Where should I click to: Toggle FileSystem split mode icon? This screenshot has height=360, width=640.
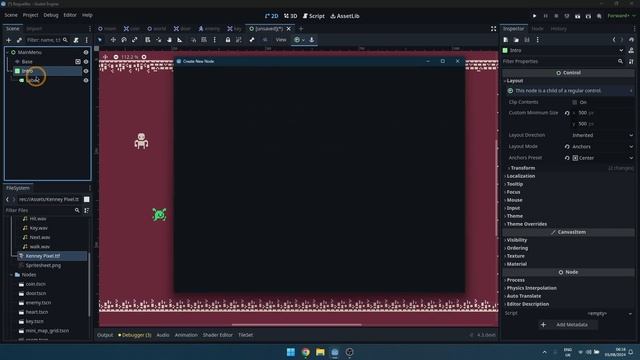[87, 199]
